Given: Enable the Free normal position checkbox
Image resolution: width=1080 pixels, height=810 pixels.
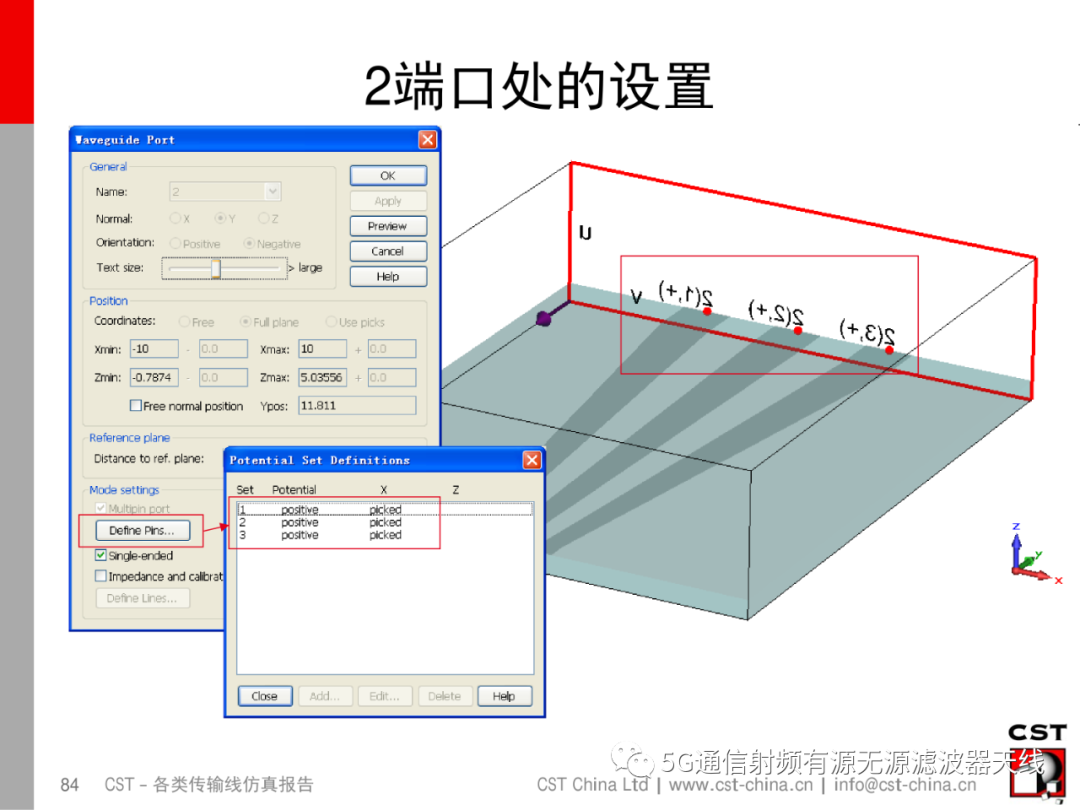Looking at the screenshot, I should [136, 405].
